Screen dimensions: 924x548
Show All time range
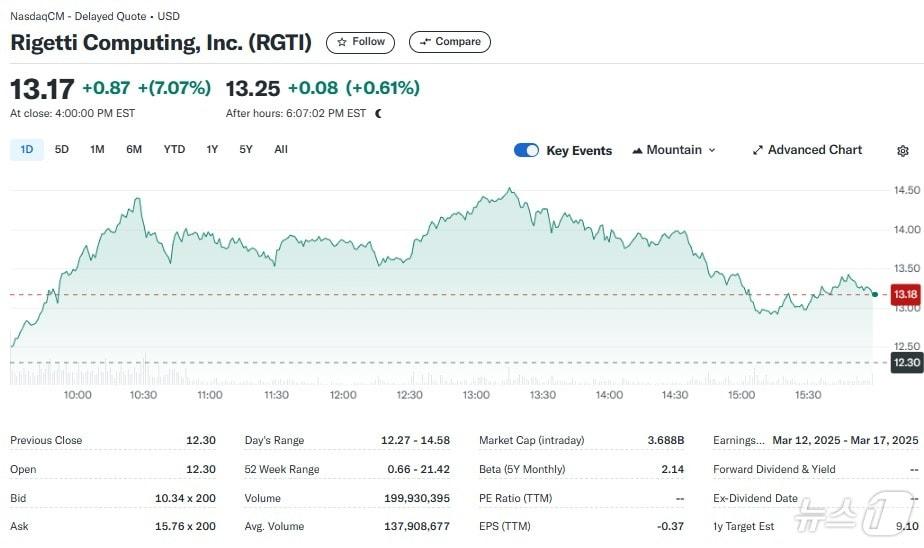(x=281, y=150)
